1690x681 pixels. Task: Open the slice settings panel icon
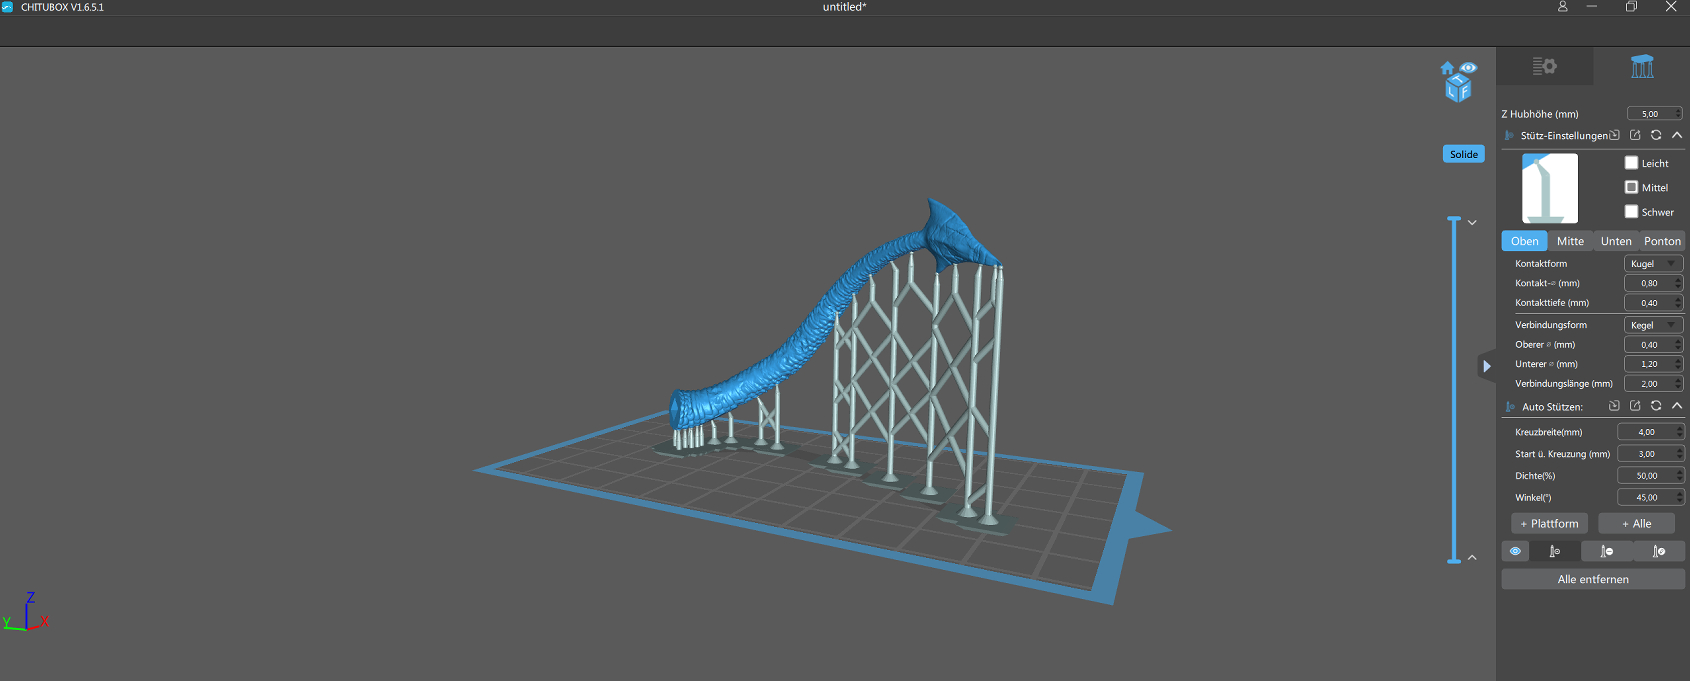click(x=1544, y=66)
